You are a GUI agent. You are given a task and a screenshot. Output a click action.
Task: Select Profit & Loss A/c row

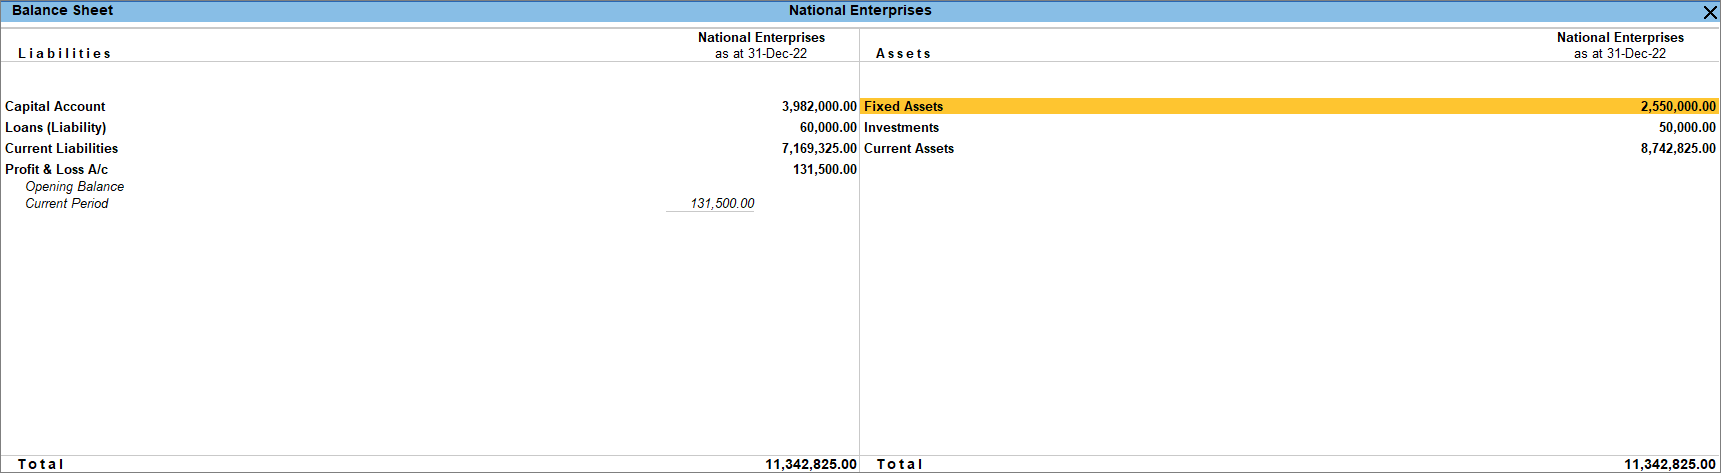point(430,169)
